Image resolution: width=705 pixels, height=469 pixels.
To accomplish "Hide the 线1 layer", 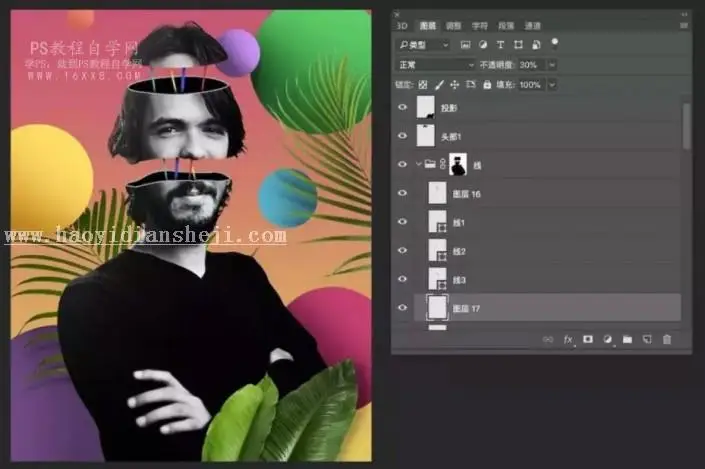I will point(402,222).
